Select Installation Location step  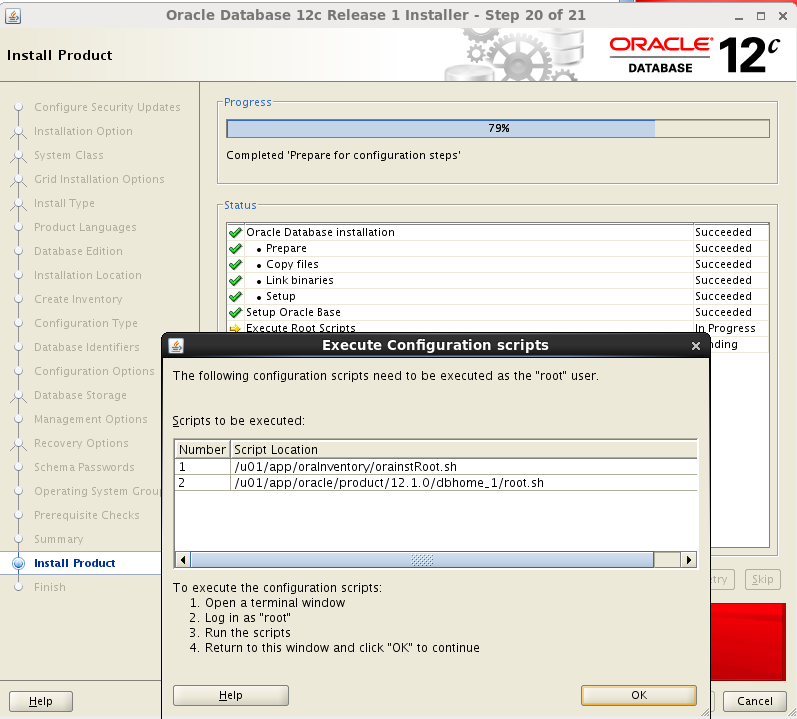(x=87, y=275)
